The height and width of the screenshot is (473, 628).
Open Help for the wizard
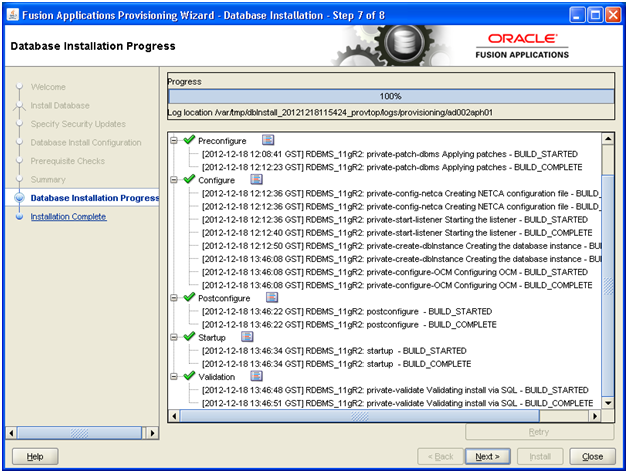coord(35,457)
